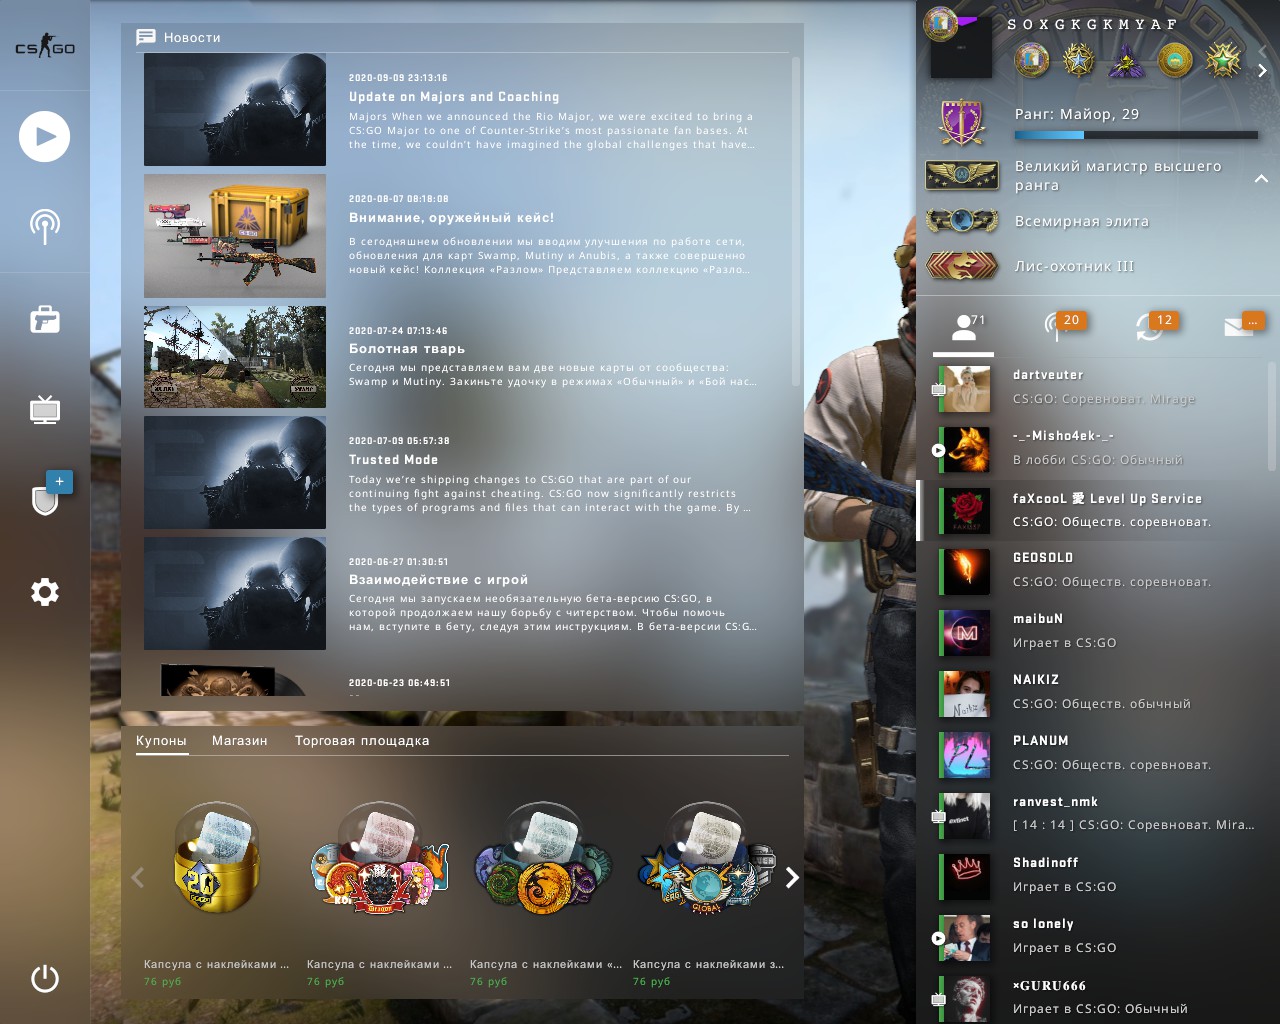Viewport: 1280px width, 1024px height.
Task: Switch to the Торговая площадка tab
Action: coord(362,741)
